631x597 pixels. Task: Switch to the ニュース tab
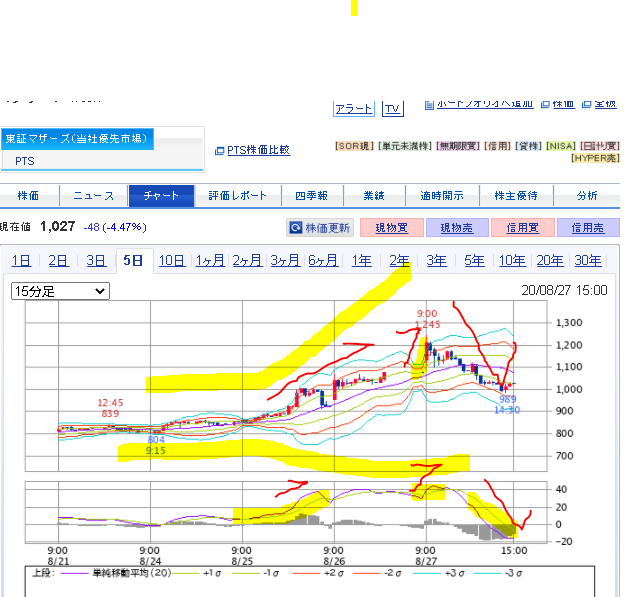pyautogui.click(x=94, y=196)
